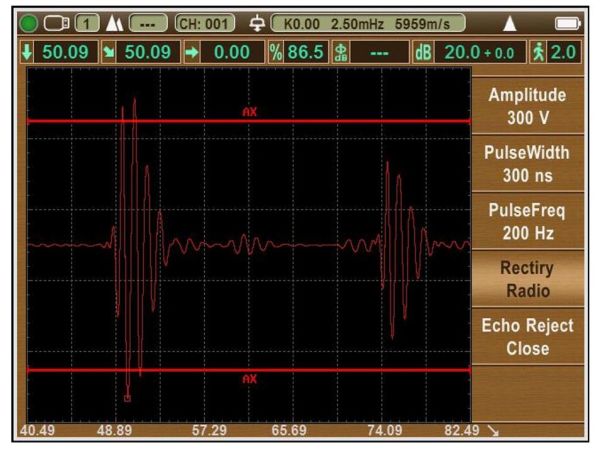
Task: Click the probe transducer icon
Action: 257,24
